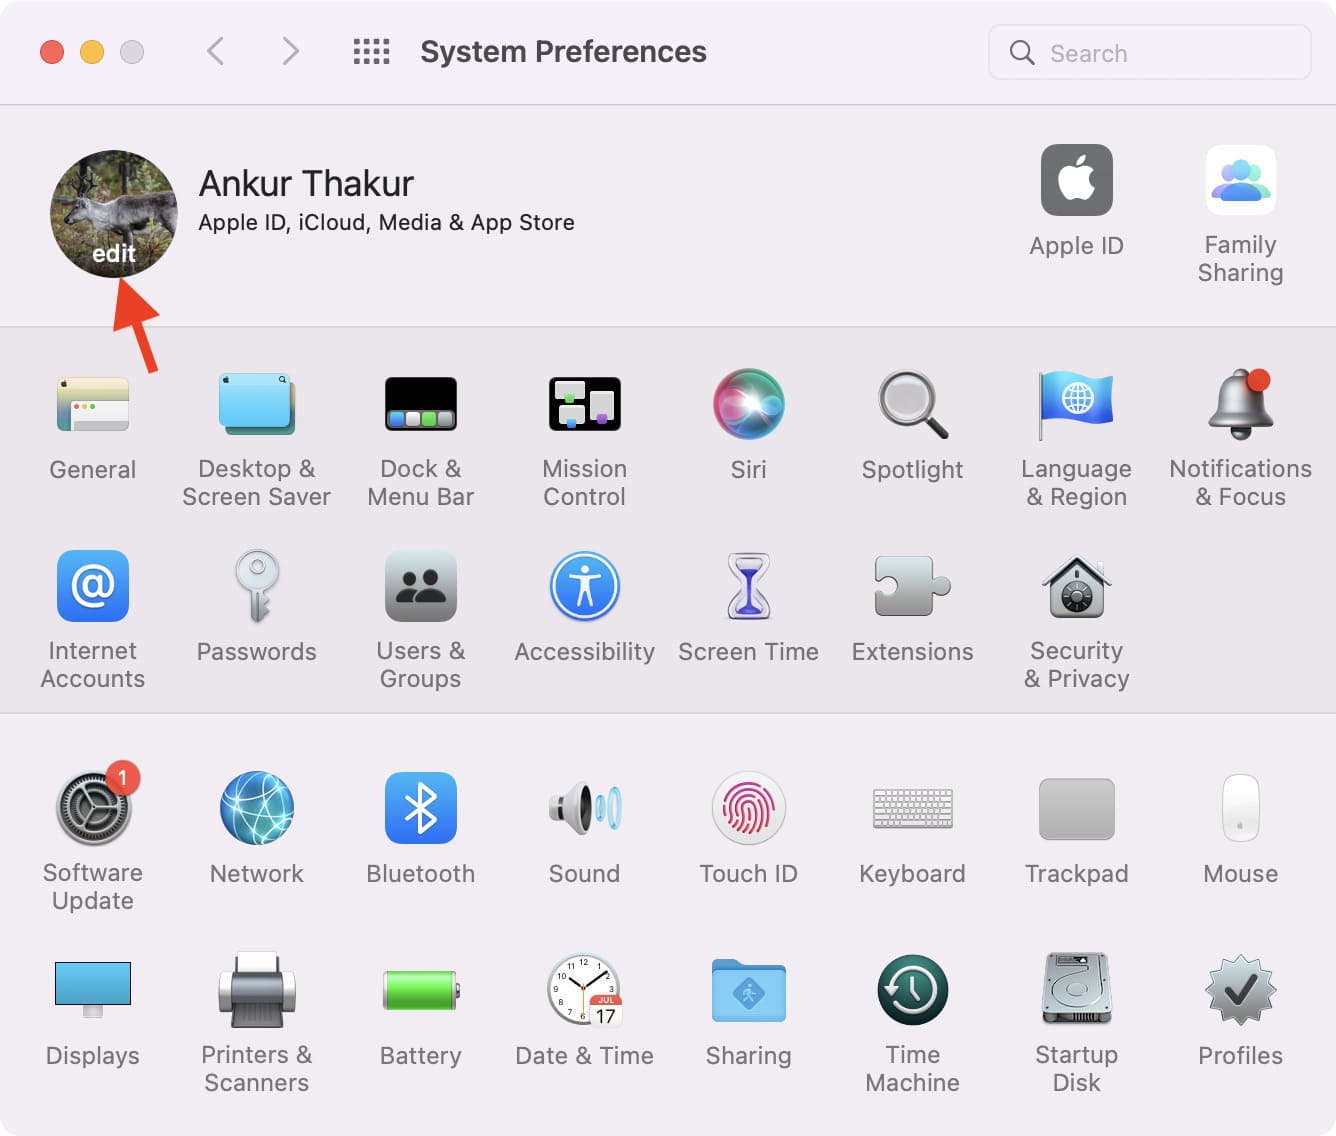This screenshot has height=1136, width=1336.
Task: Click the Ankur Thakur account name
Action: (x=306, y=183)
